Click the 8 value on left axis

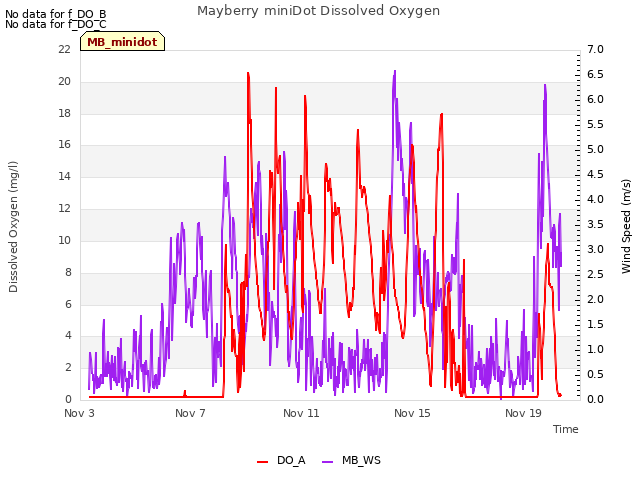(68, 272)
